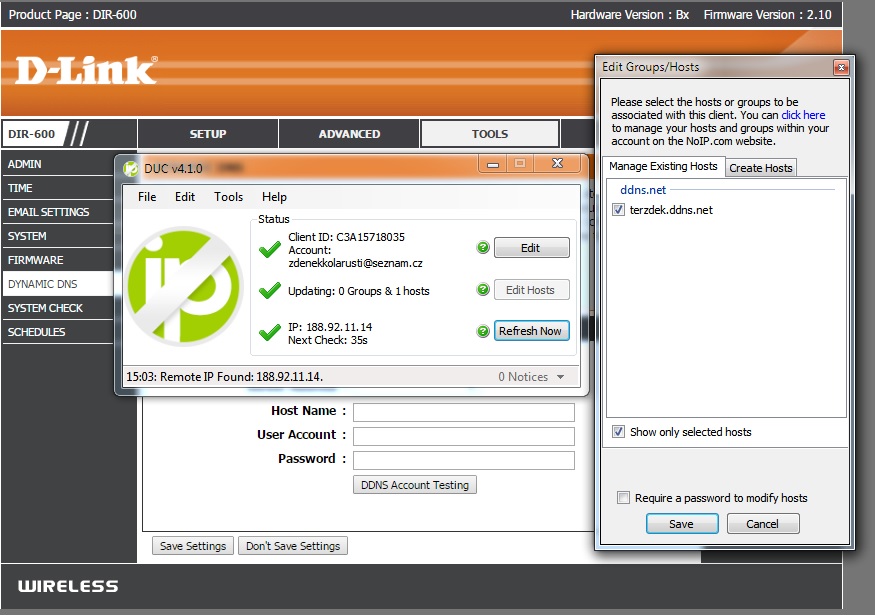Open TIME in router sidebar
The width and height of the screenshot is (875, 615).
[x=58, y=188]
